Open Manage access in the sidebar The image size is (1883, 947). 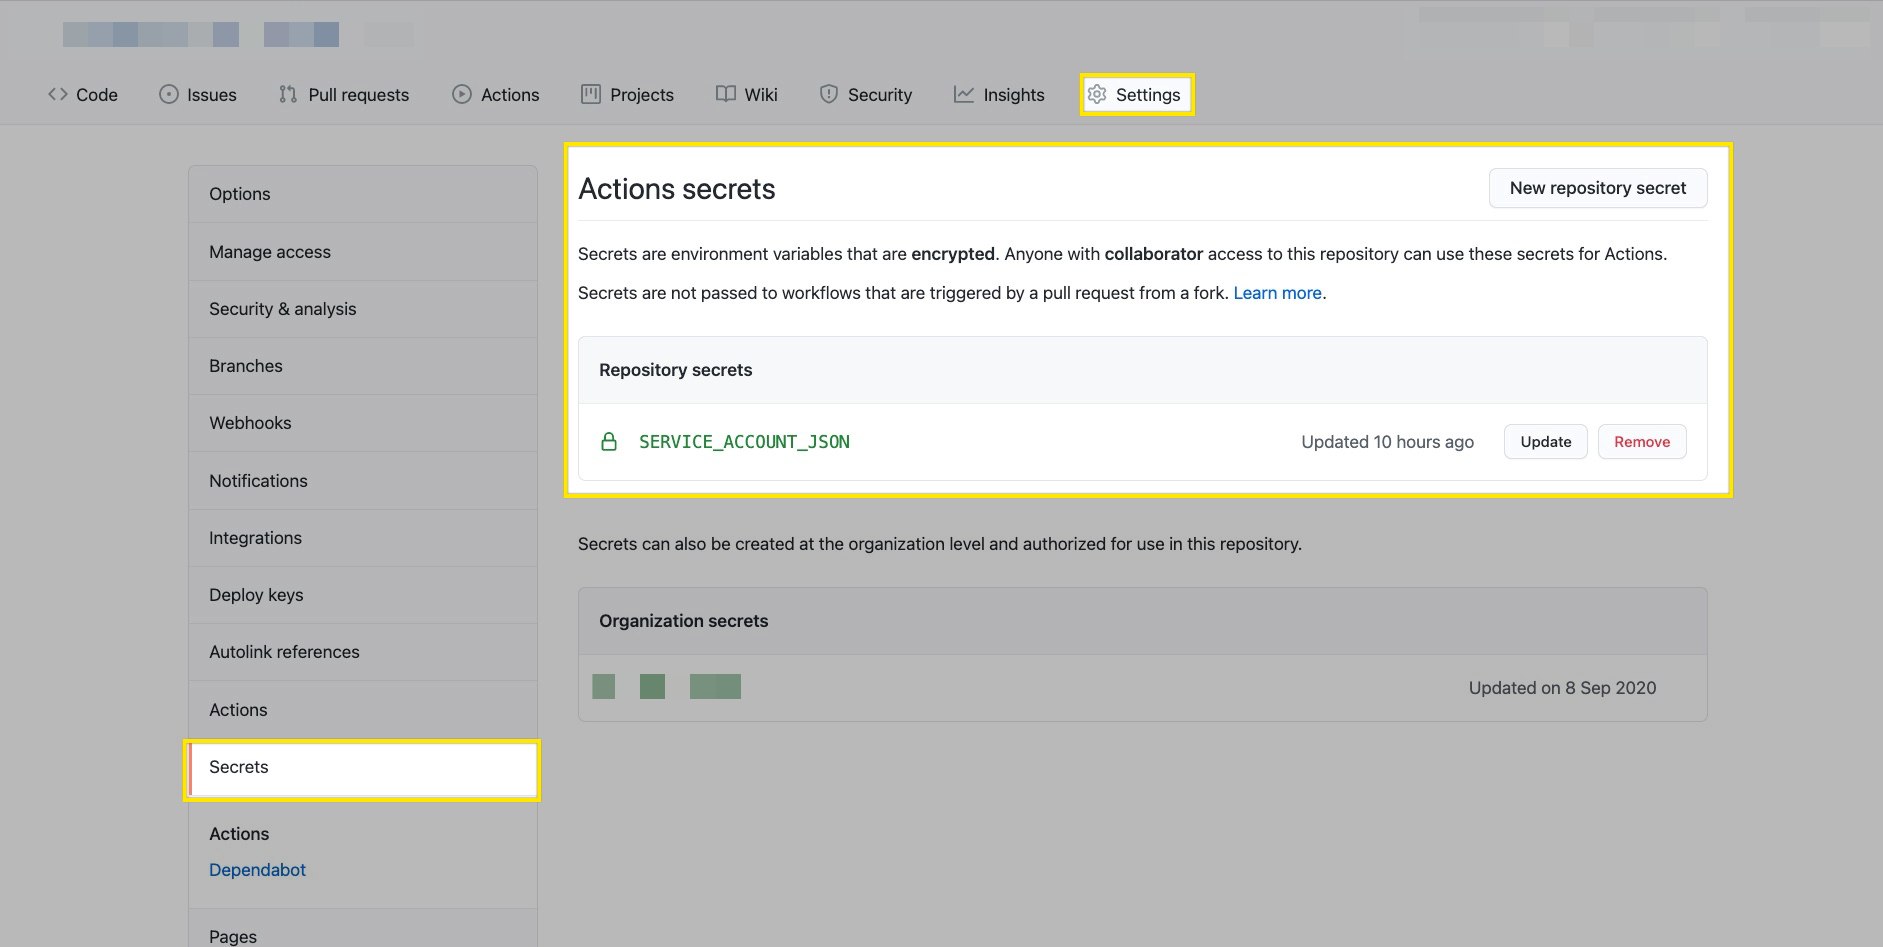click(363, 252)
